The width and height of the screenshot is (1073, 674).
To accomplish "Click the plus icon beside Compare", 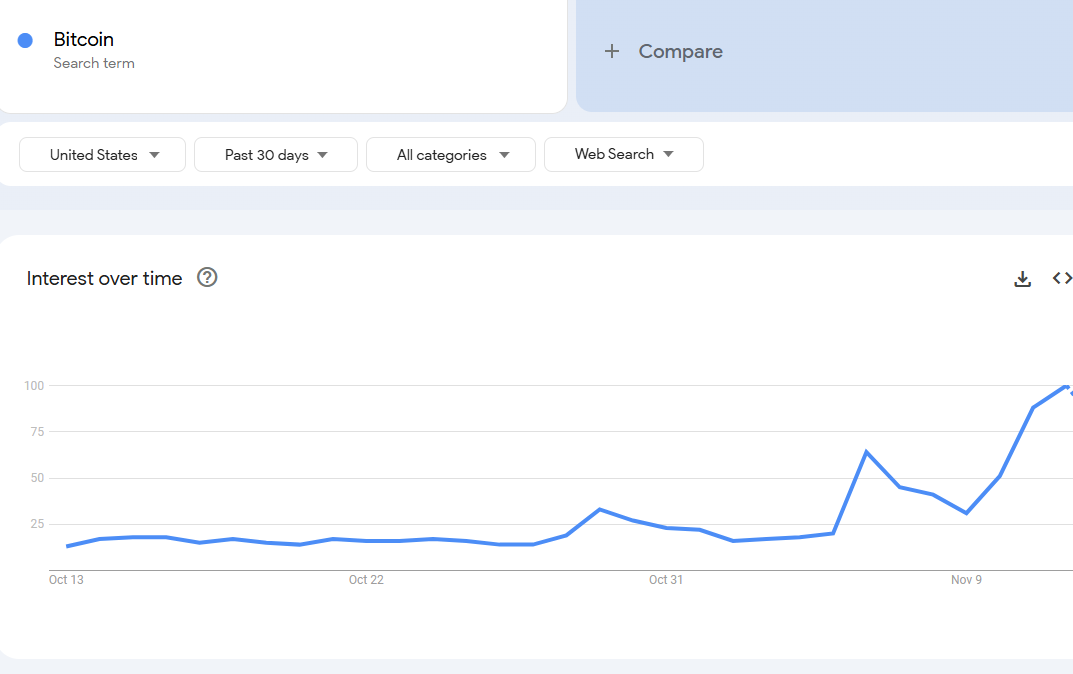I will [612, 51].
